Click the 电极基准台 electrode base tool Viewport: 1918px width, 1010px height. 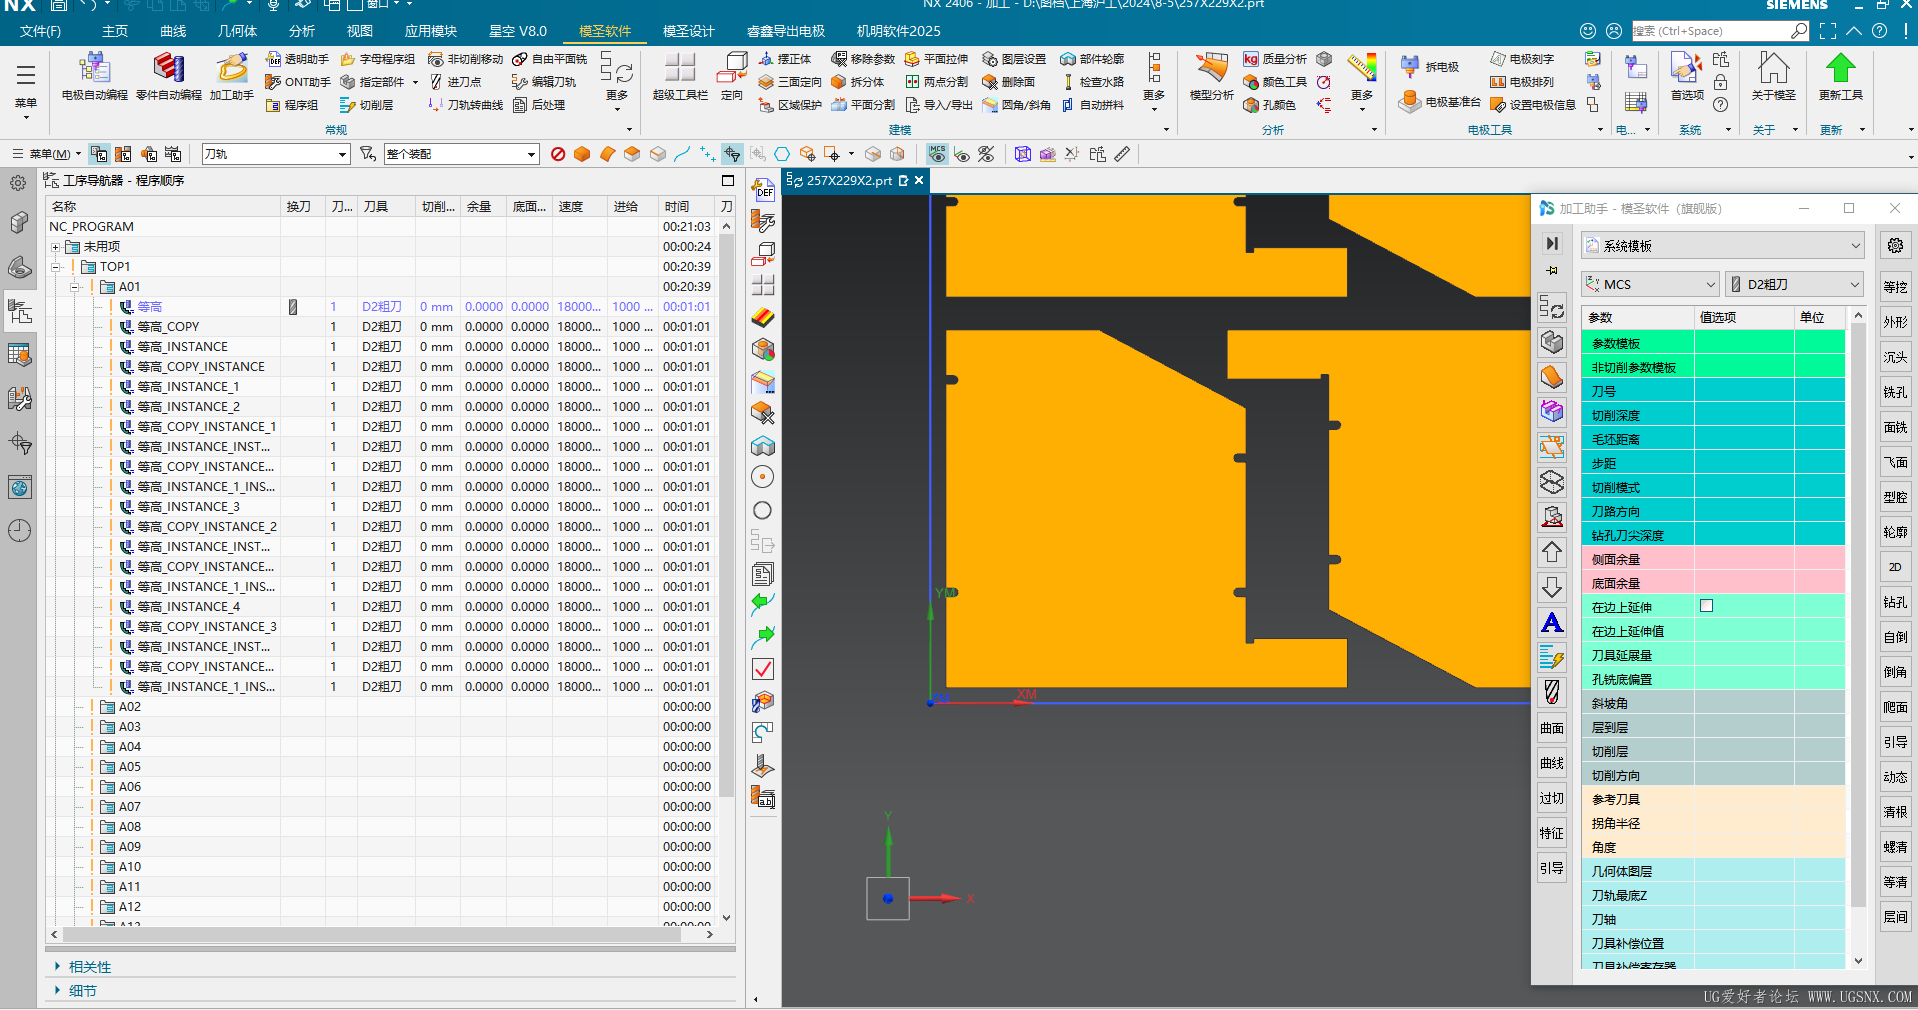click(1439, 102)
